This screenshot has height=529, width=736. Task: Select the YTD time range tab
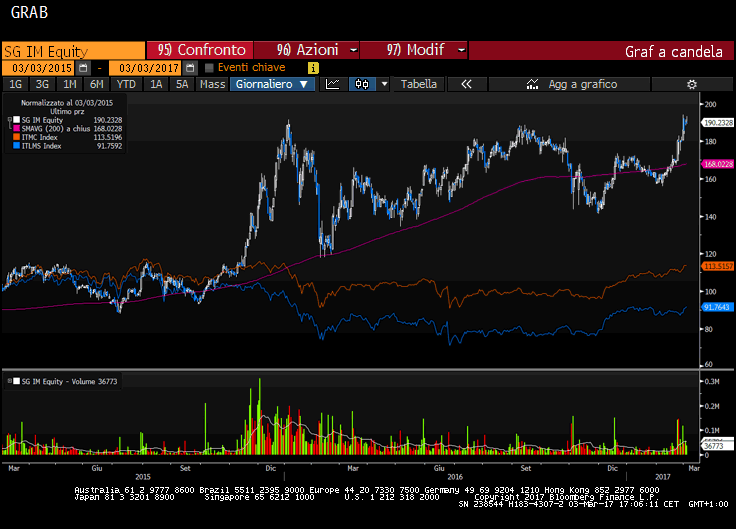126,84
